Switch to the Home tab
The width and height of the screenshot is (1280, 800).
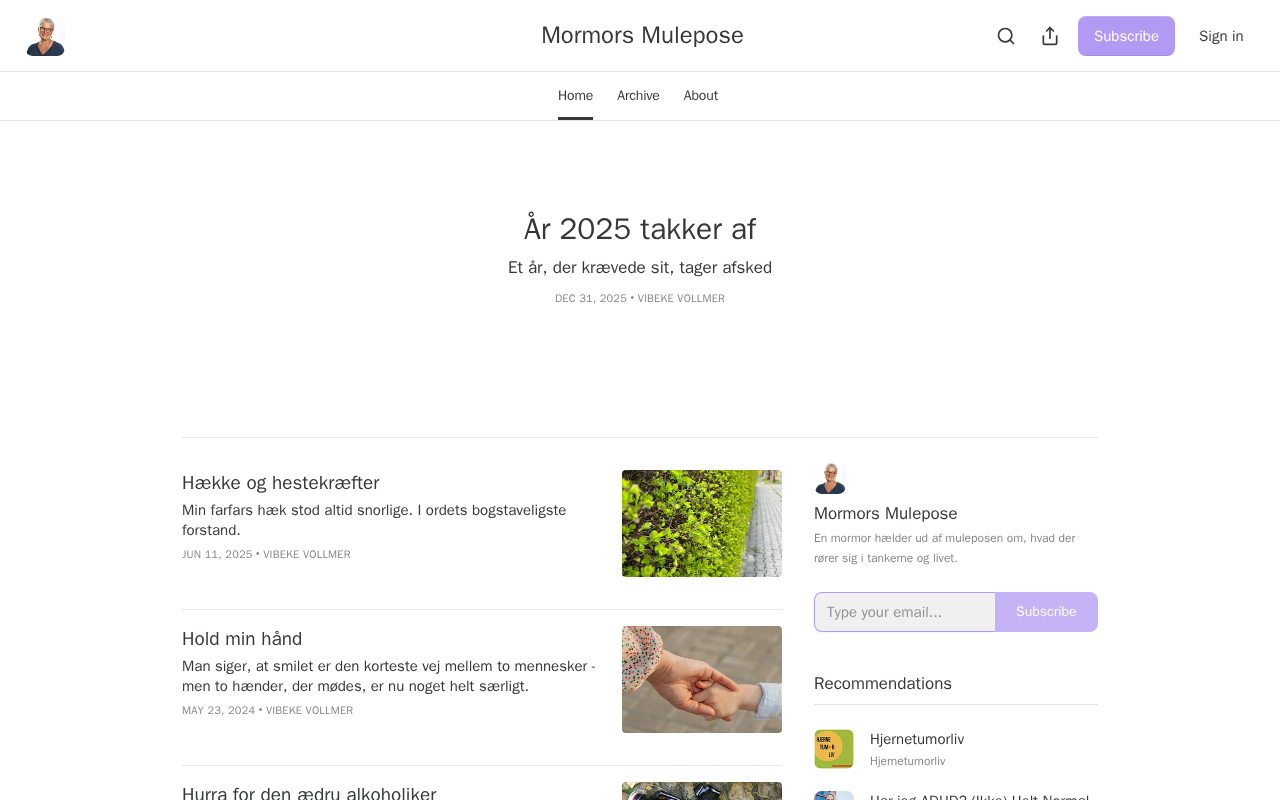(575, 96)
